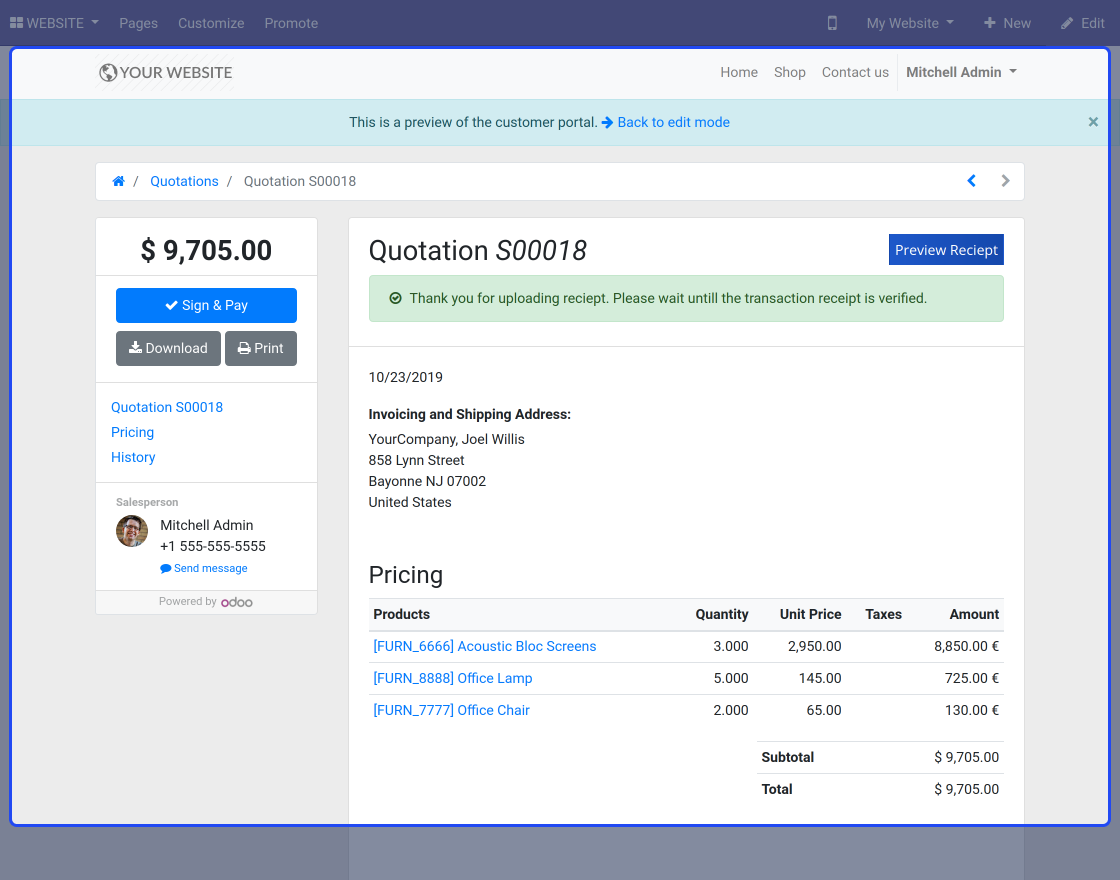Click the New content button
Viewport: 1120px width, 880px height.
pyautogui.click(x=1007, y=23)
